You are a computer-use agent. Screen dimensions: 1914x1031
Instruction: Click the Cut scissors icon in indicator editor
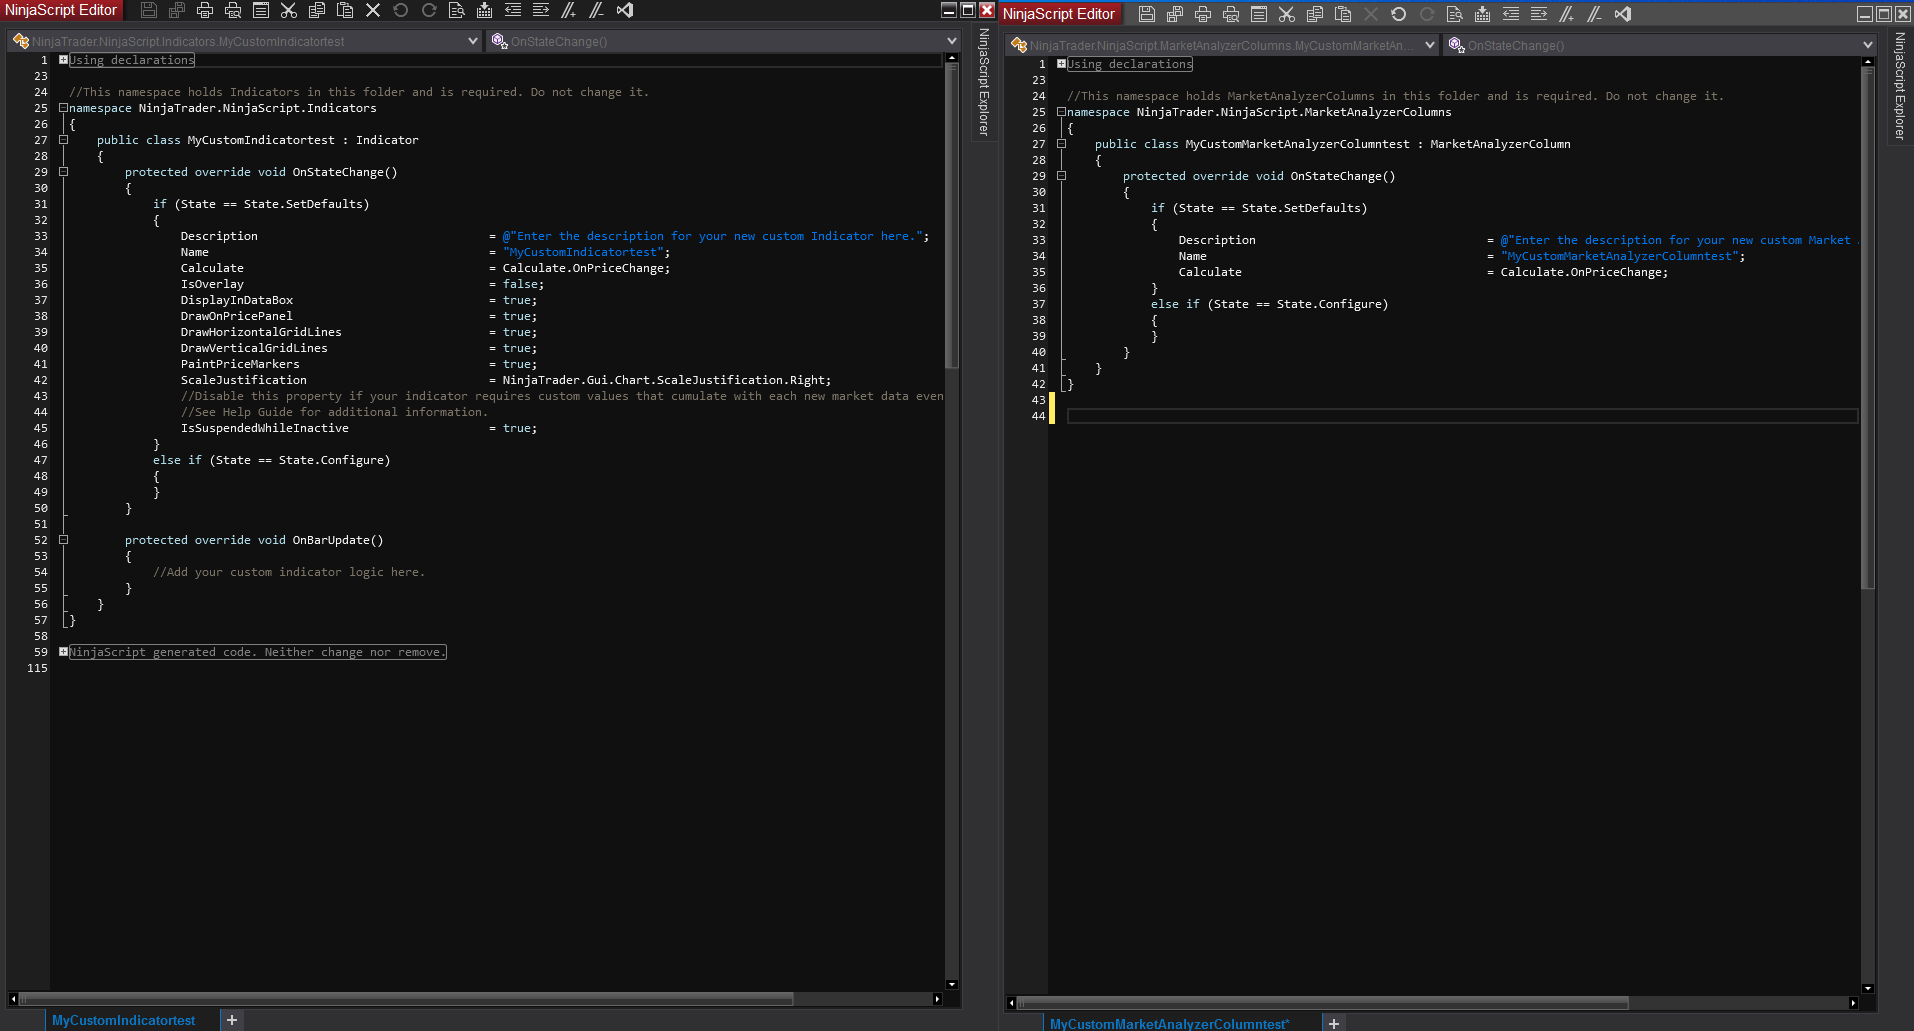tap(289, 10)
